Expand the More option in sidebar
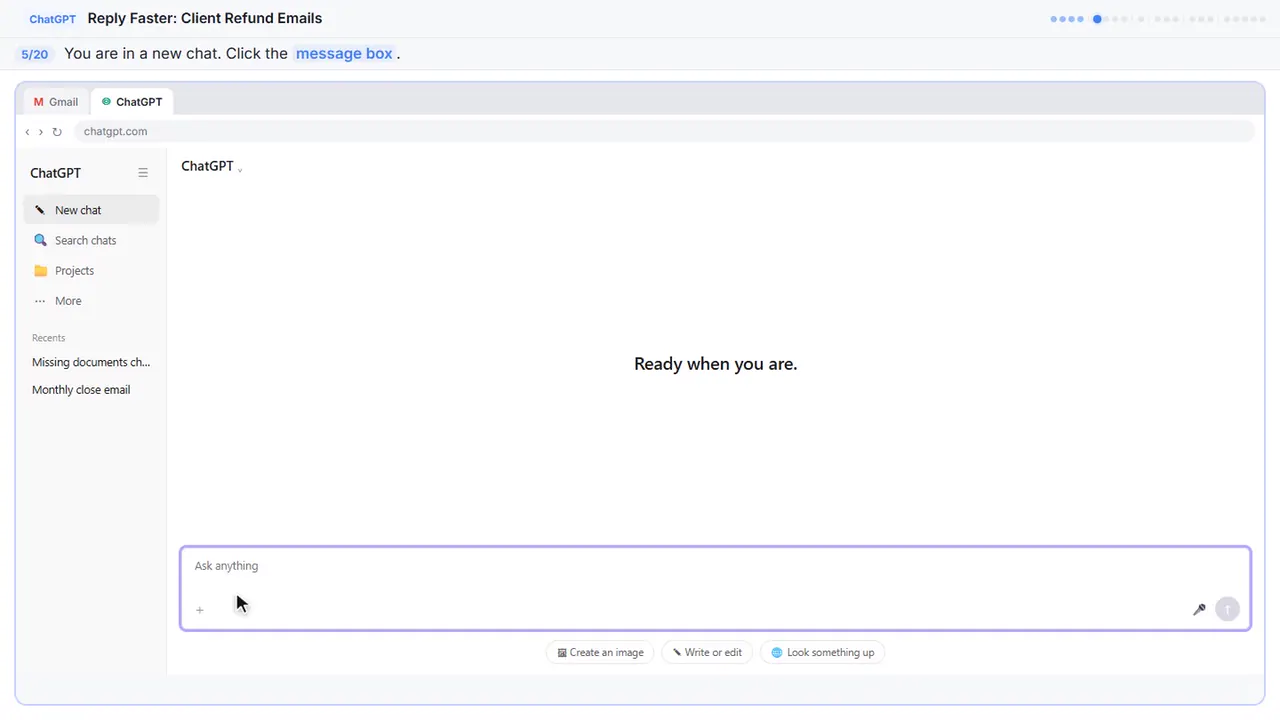1280x720 pixels. (x=91, y=301)
